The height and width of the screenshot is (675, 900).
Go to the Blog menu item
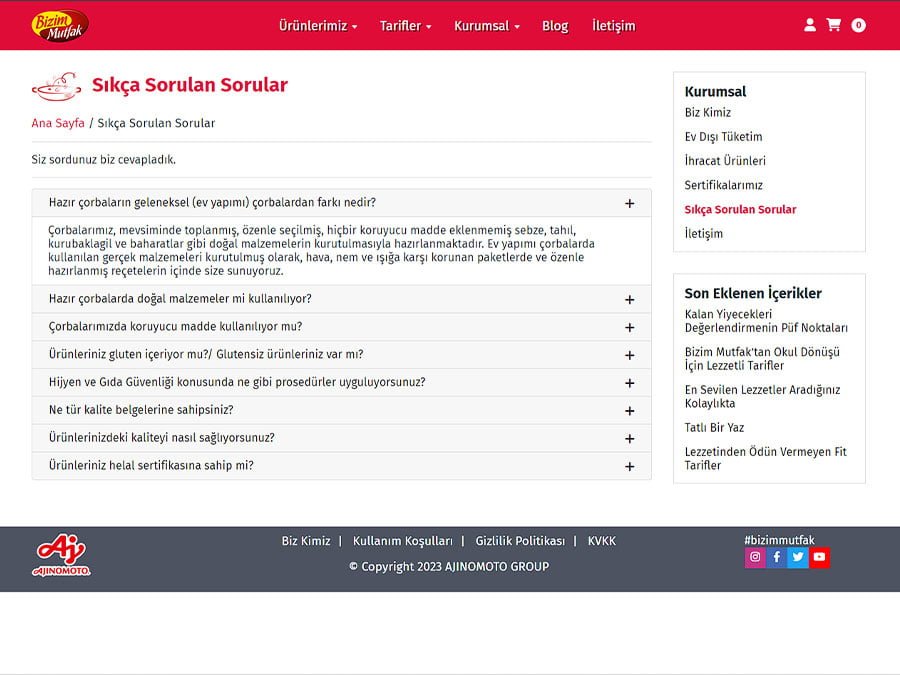point(555,26)
